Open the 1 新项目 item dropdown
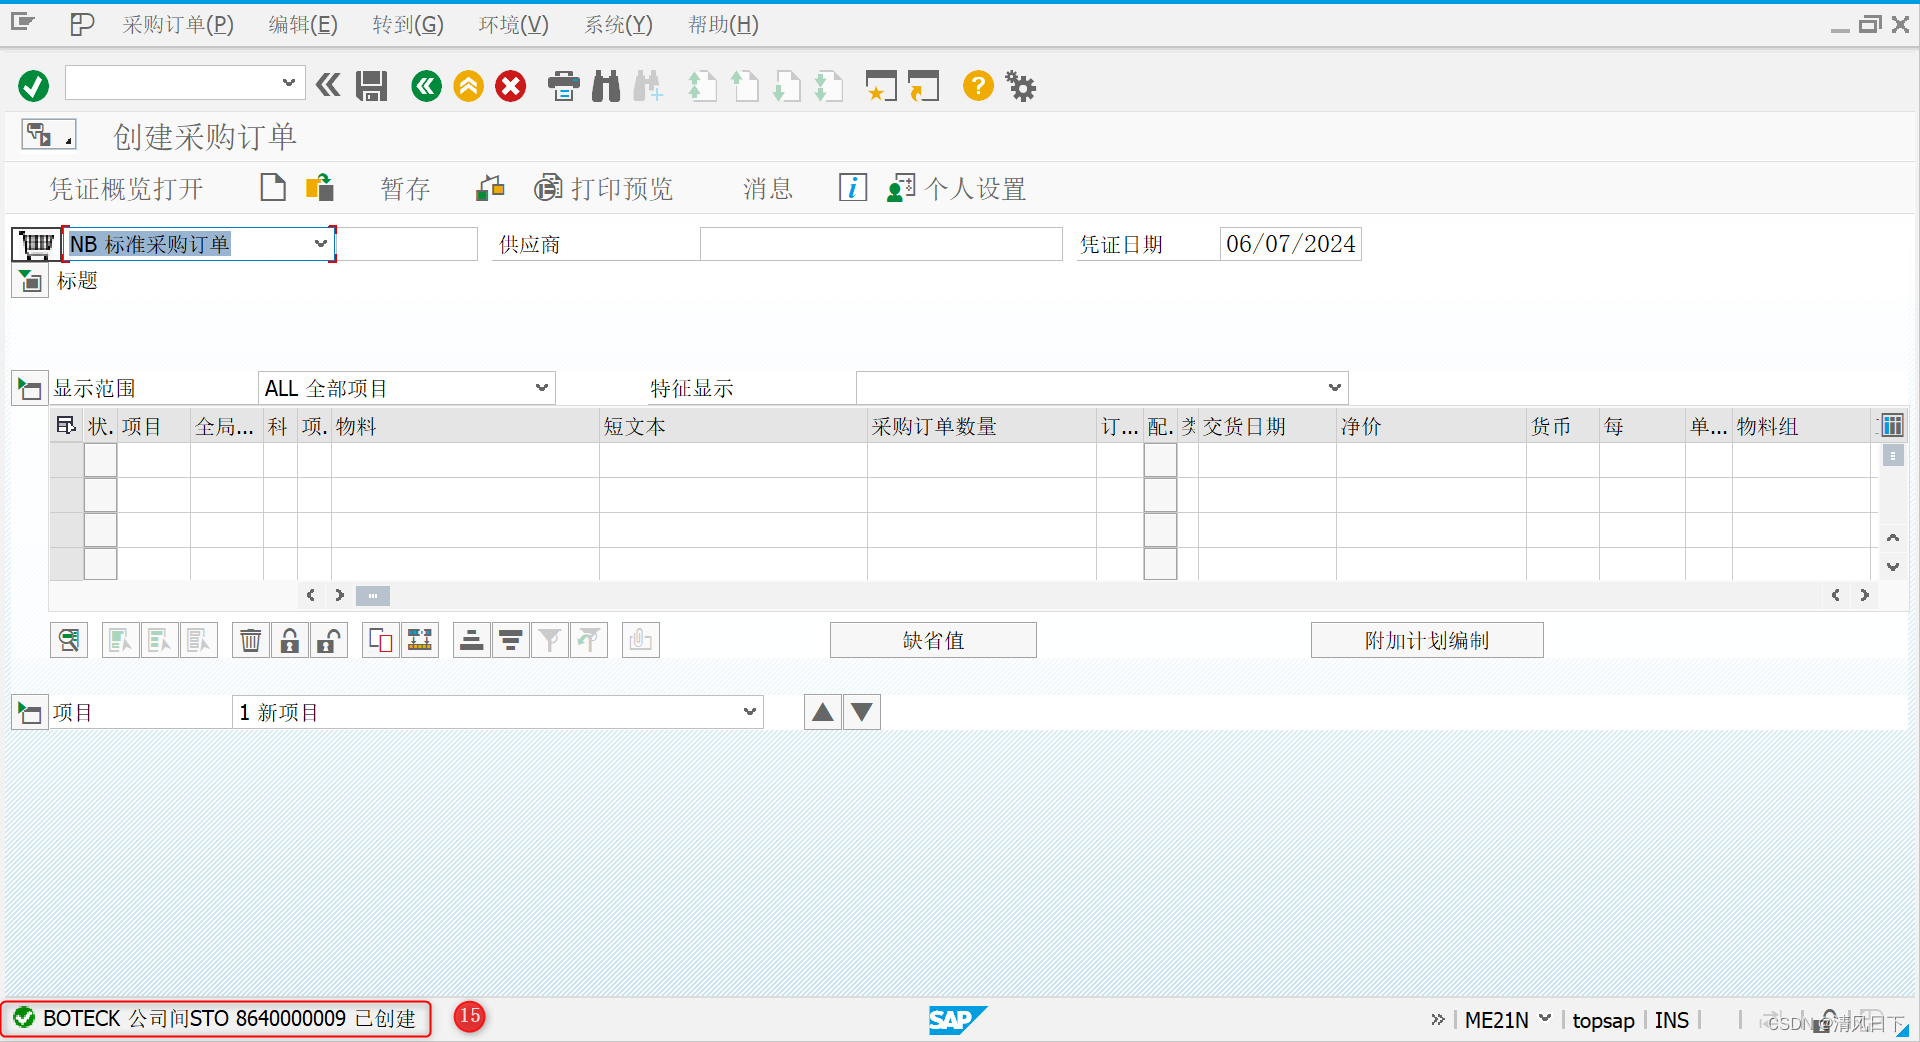The width and height of the screenshot is (1920, 1042). (750, 712)
